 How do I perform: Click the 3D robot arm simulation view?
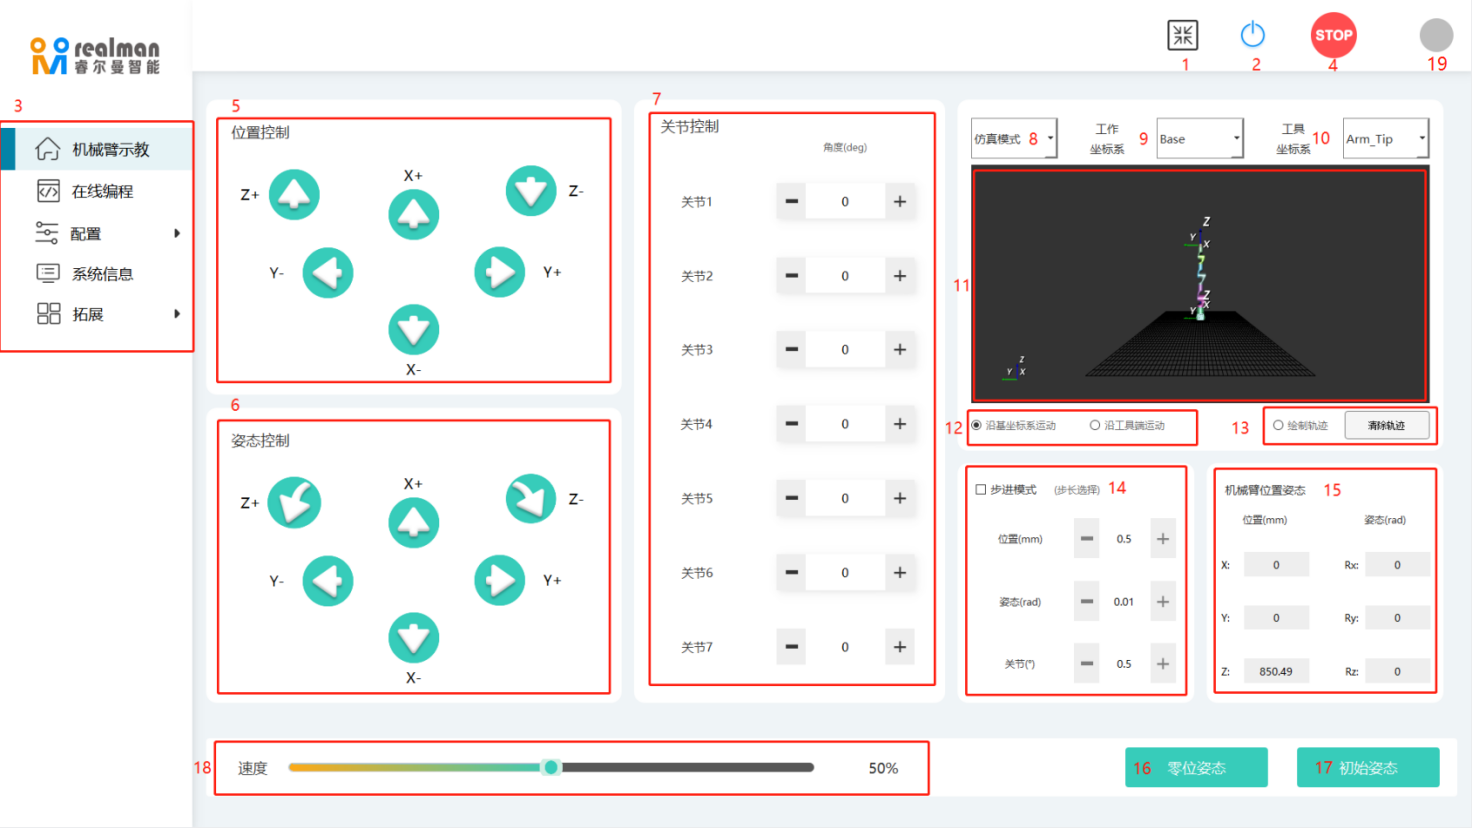tap(1200, 285)
